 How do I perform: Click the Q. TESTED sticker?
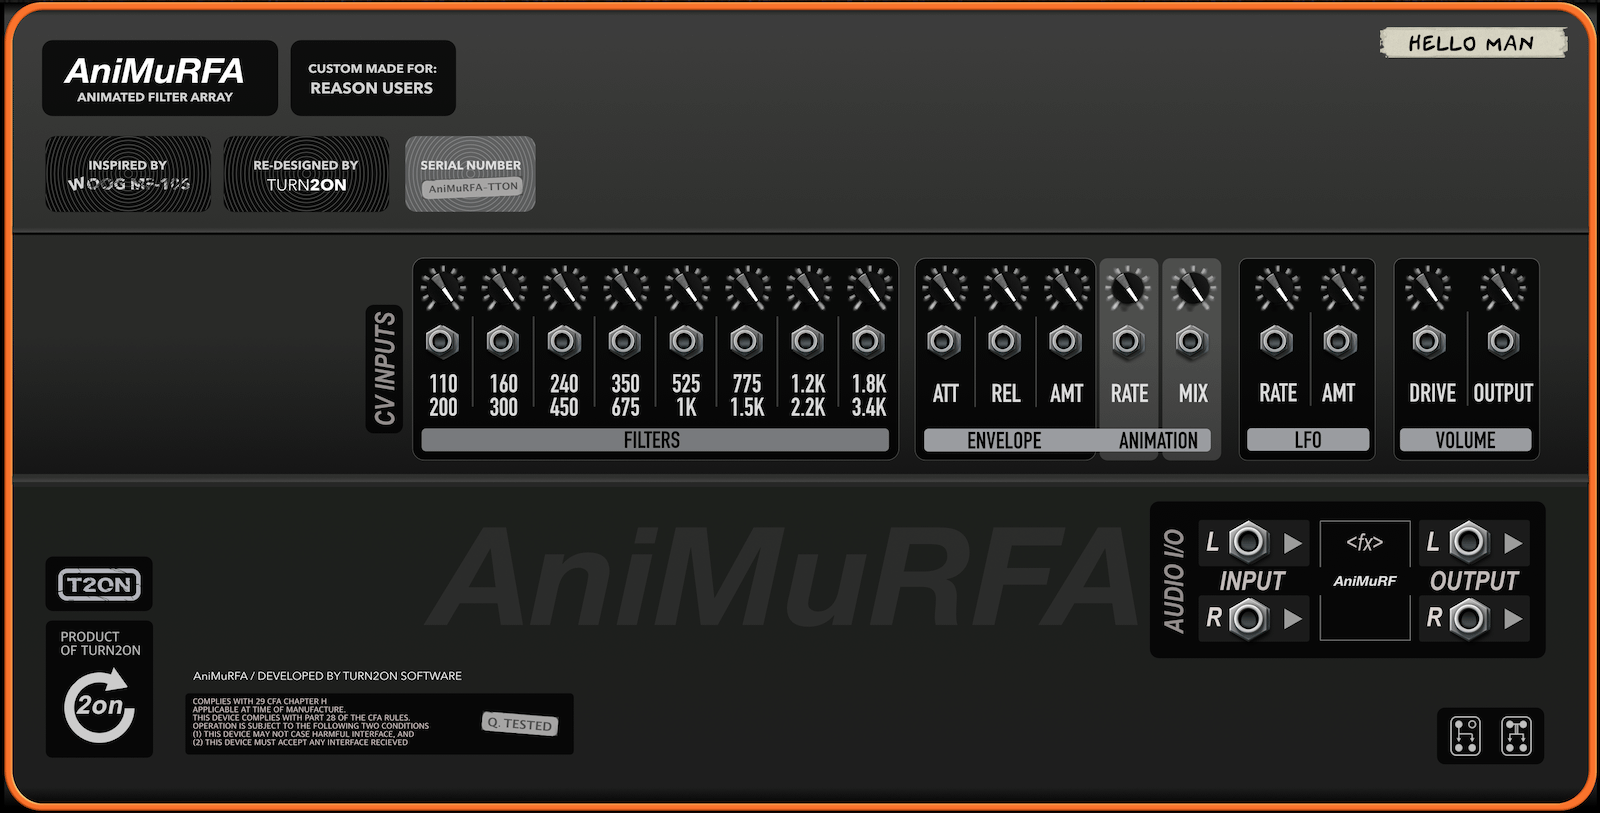coord(520,723)
